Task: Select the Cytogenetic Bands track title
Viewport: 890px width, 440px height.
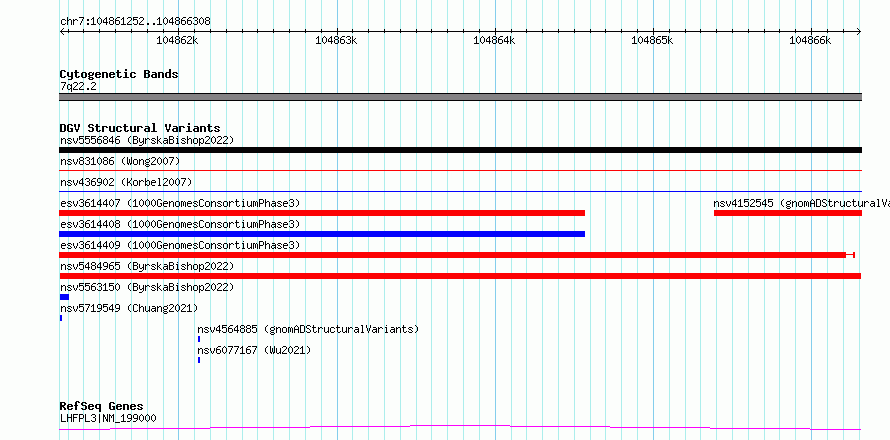Action: (119, 74)
